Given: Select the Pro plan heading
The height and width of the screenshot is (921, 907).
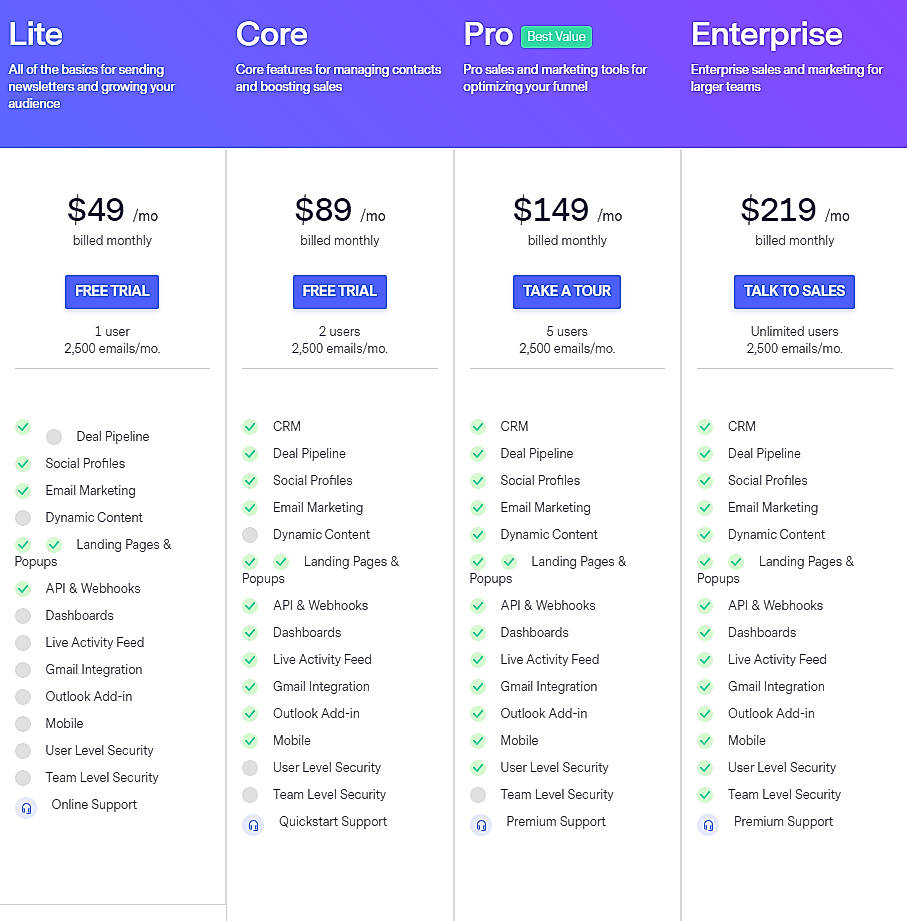Looking at the screenshot, I should (488, 34).
